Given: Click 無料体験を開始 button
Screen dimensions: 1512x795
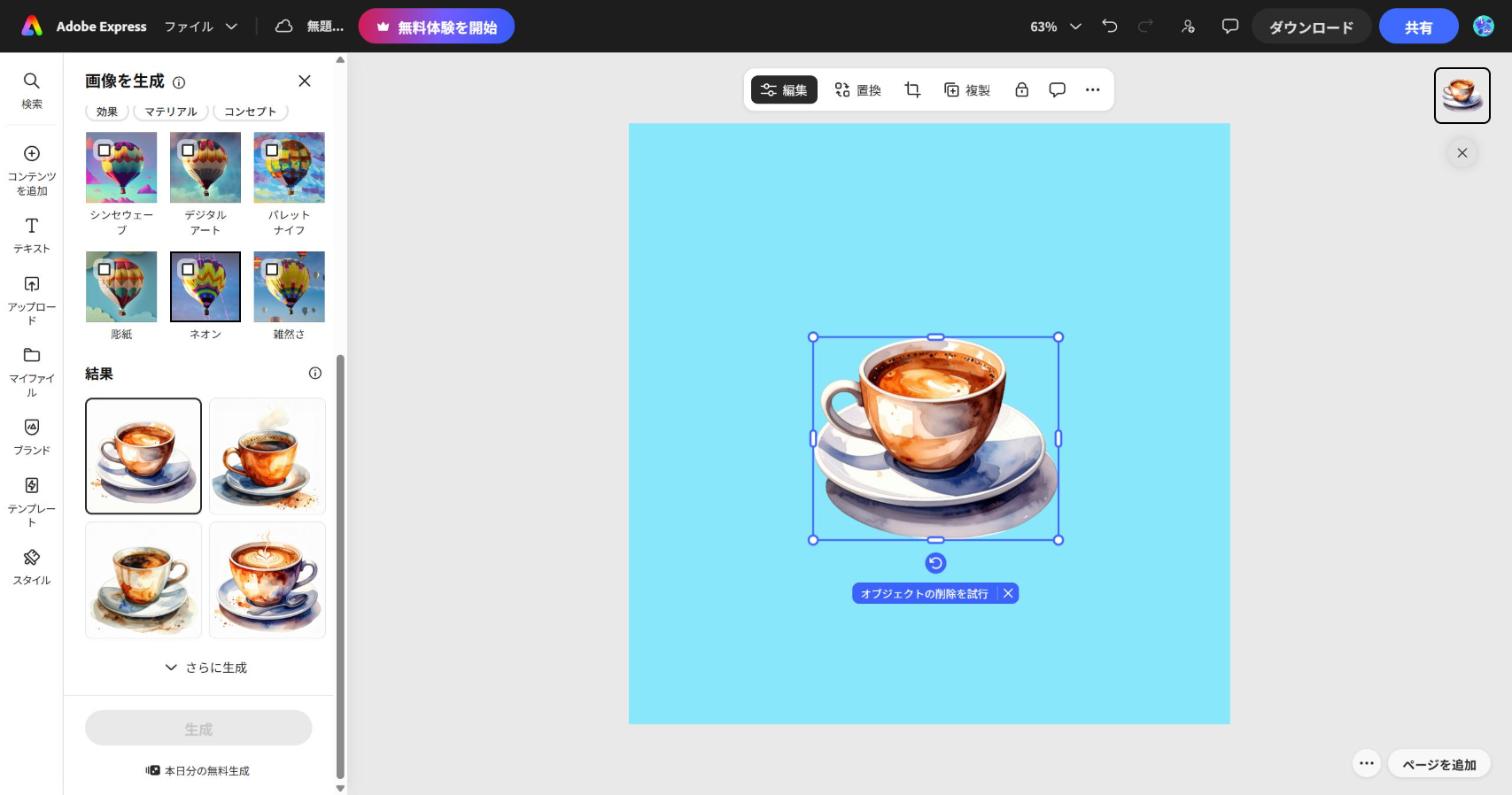Looking at the screenshot, I should coord(436,27).
